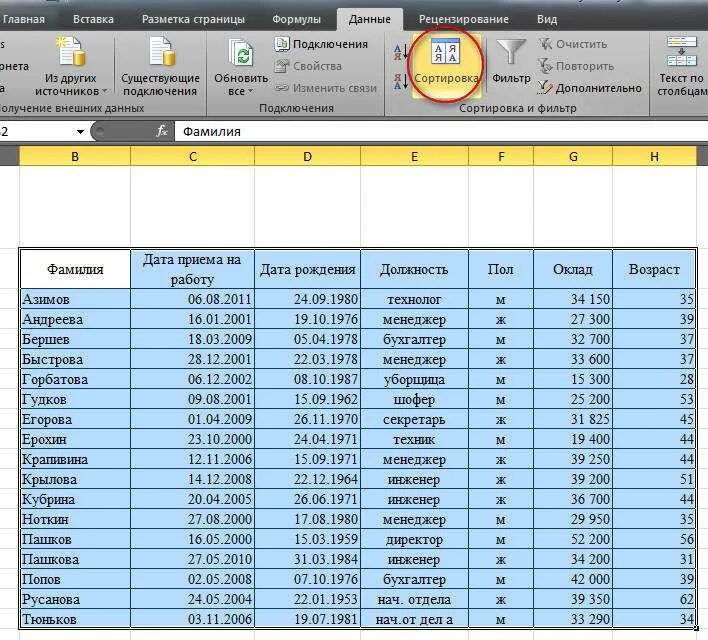708x640 pixels.
Task: Click the Фамилия header cell
Action: (75, 269)
